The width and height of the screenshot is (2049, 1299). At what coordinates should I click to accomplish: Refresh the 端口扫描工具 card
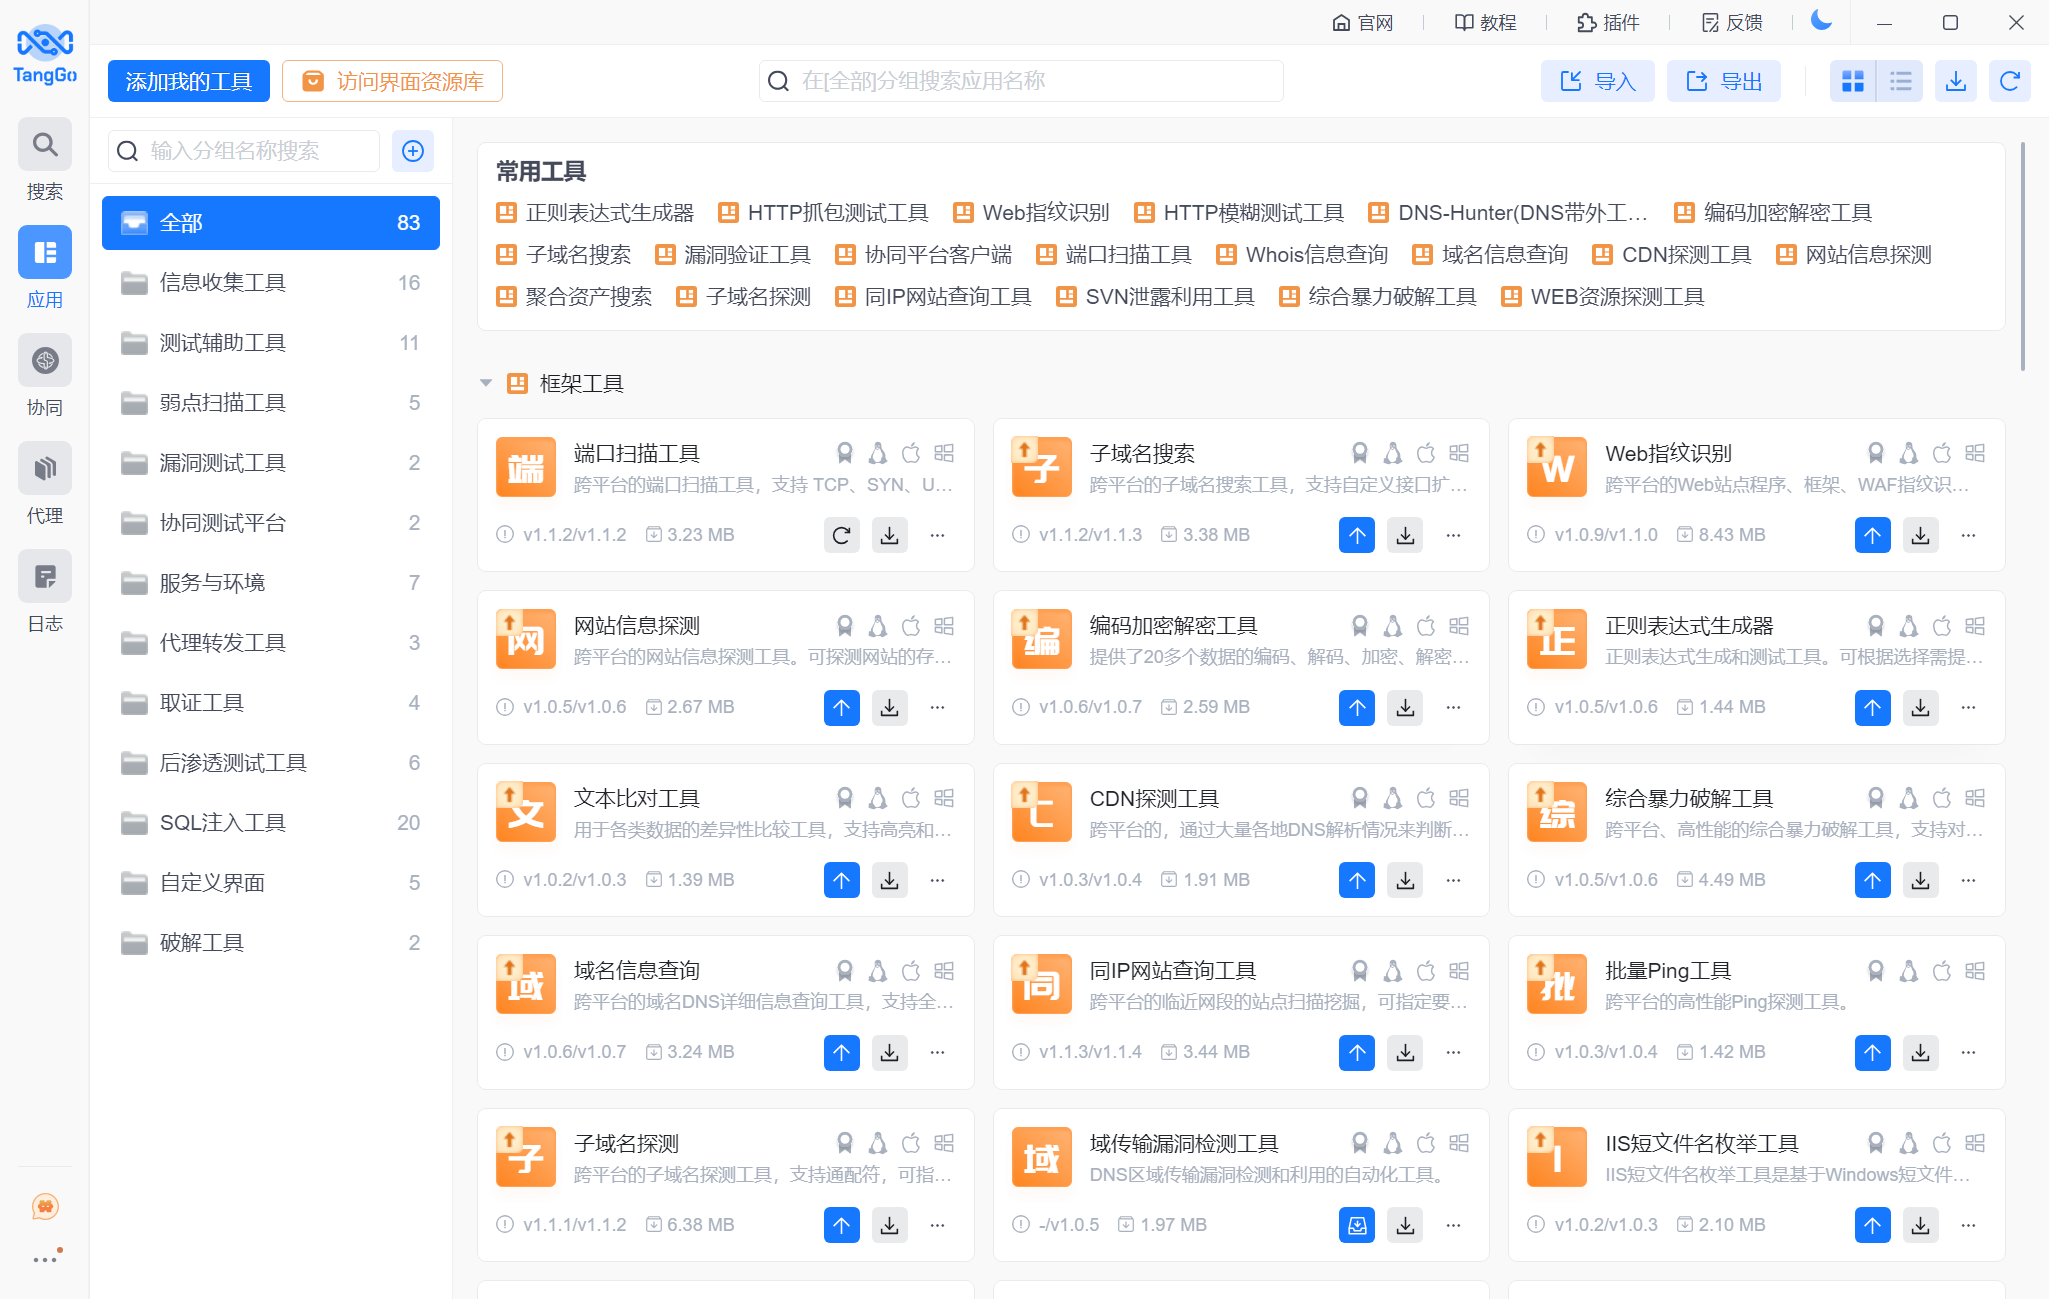click(x=841, y=535)
